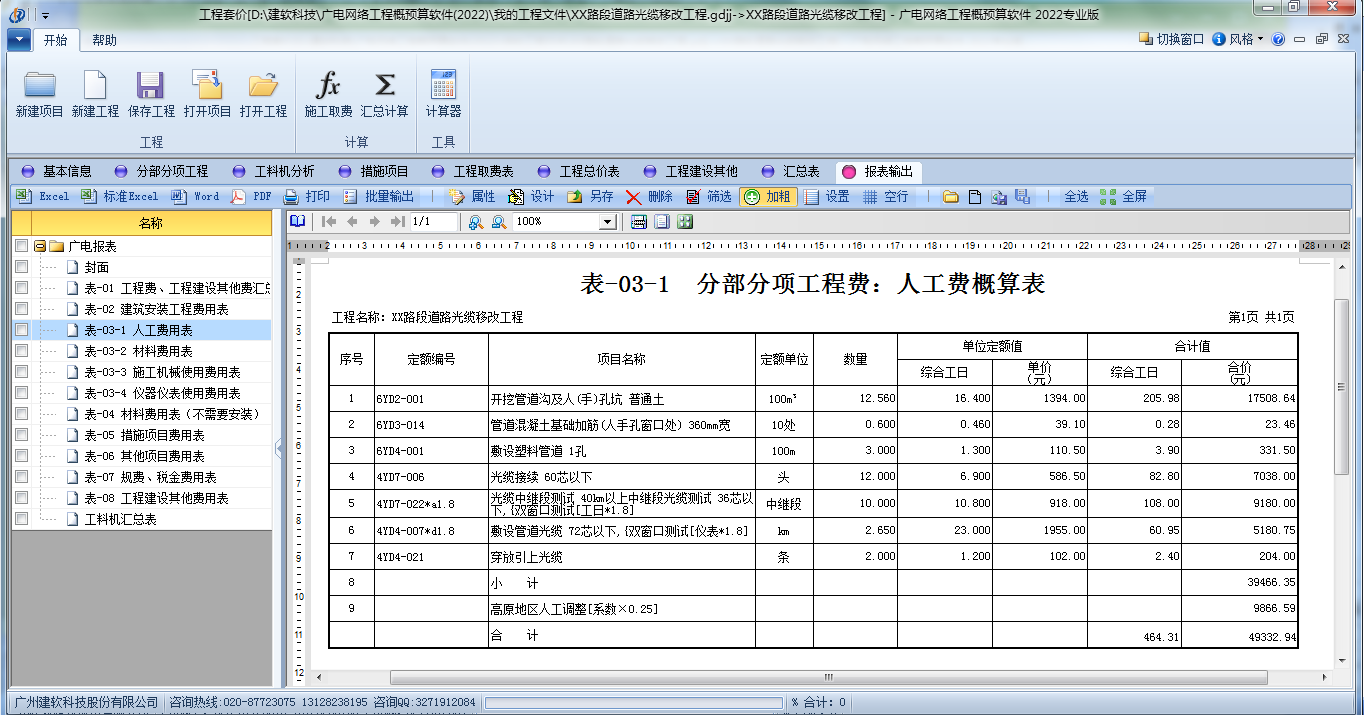Select 表-07 规费、税金费用表 in tree
Screen dimensions: 1364x715
coord(150,477)
